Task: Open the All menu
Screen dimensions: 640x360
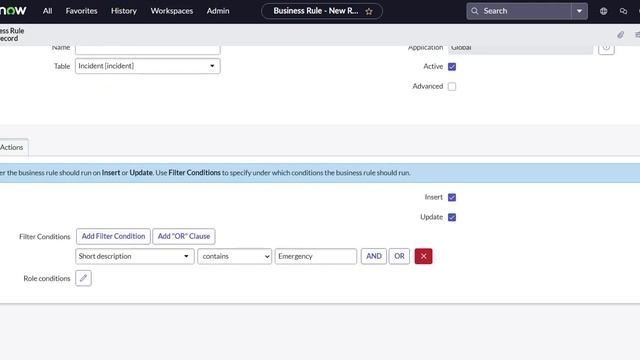Action: pyautogui.click(x=47, y=11)
